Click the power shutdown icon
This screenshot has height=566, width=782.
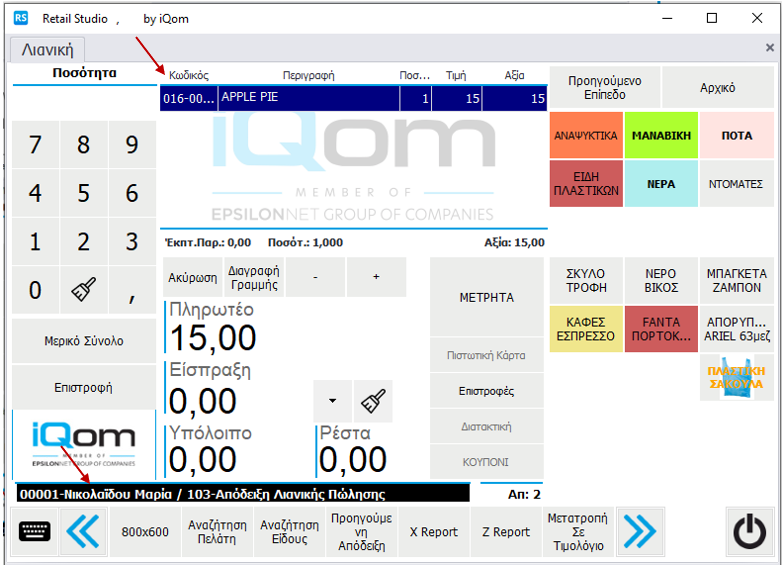pyautogui.click(x=749, y=532)
